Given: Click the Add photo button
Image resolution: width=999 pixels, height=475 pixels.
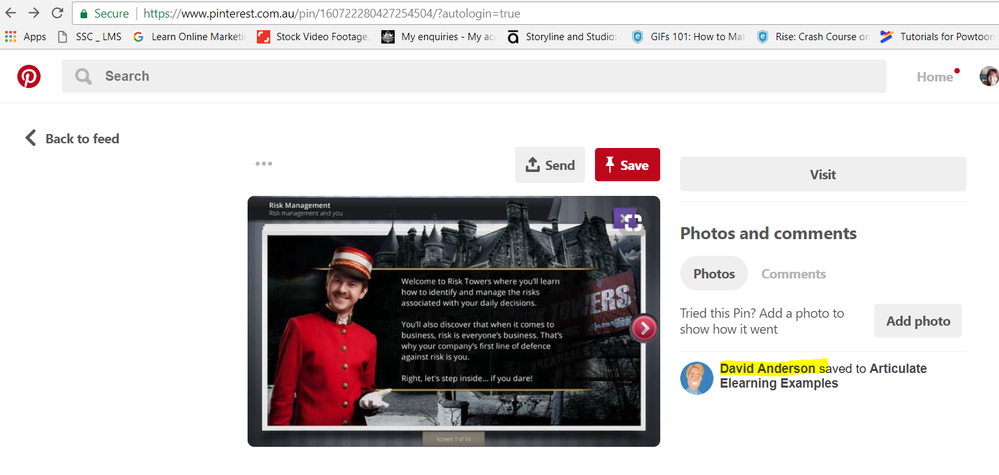Looking at the screenshot, I should coord(917,321).
